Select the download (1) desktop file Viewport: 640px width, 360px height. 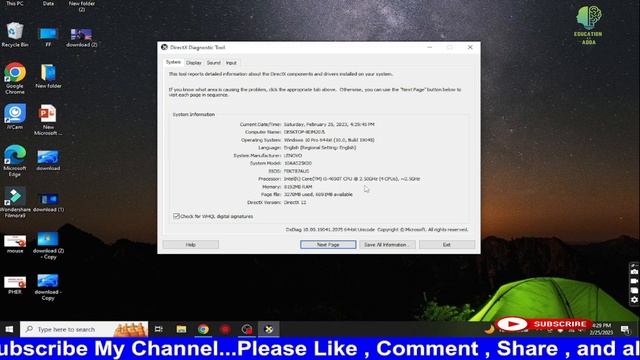[x=48, y=202]
